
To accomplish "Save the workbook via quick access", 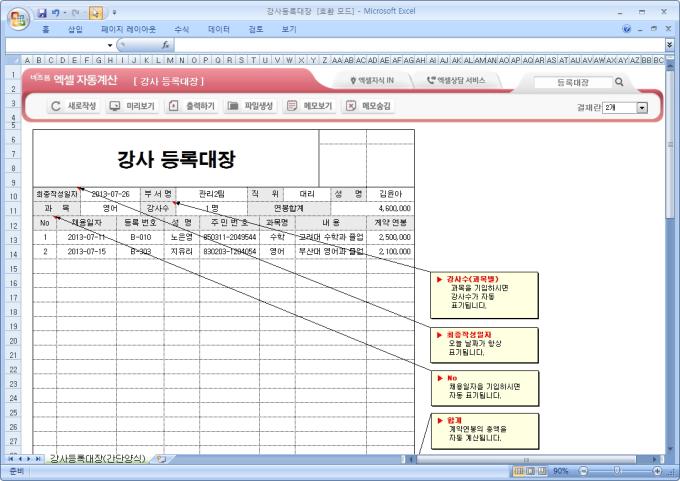I will click(42, 13).
